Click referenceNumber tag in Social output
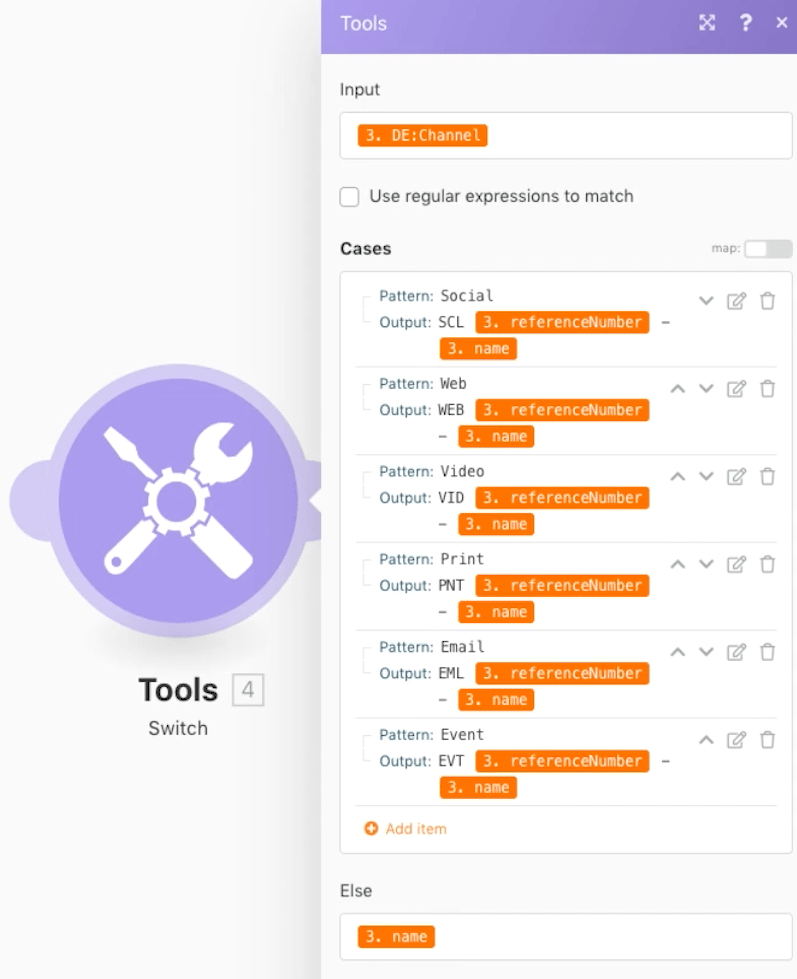The height and width of the screenshot is (979, 797). coord(562,322)
